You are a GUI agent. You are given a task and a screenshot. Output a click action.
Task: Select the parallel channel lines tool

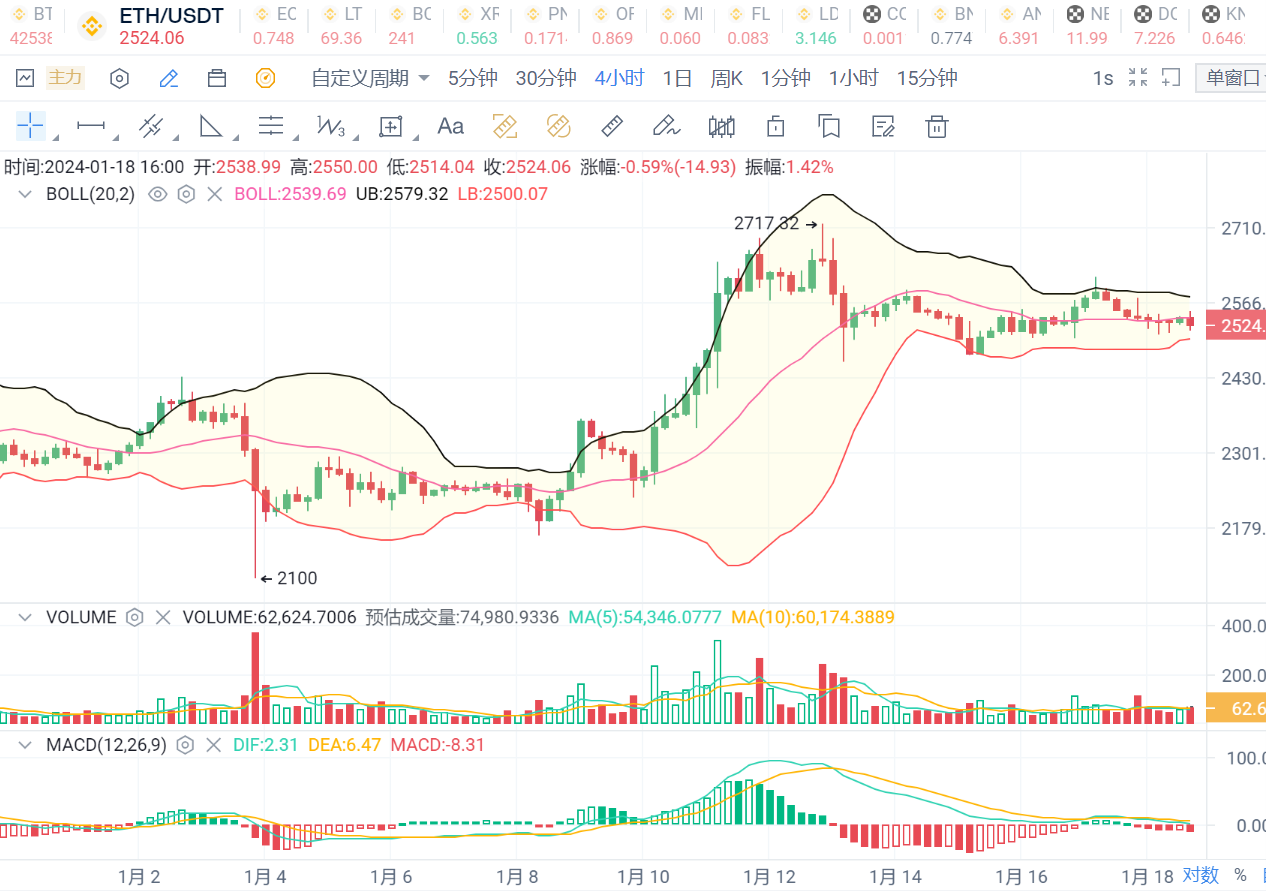point(151,126)
